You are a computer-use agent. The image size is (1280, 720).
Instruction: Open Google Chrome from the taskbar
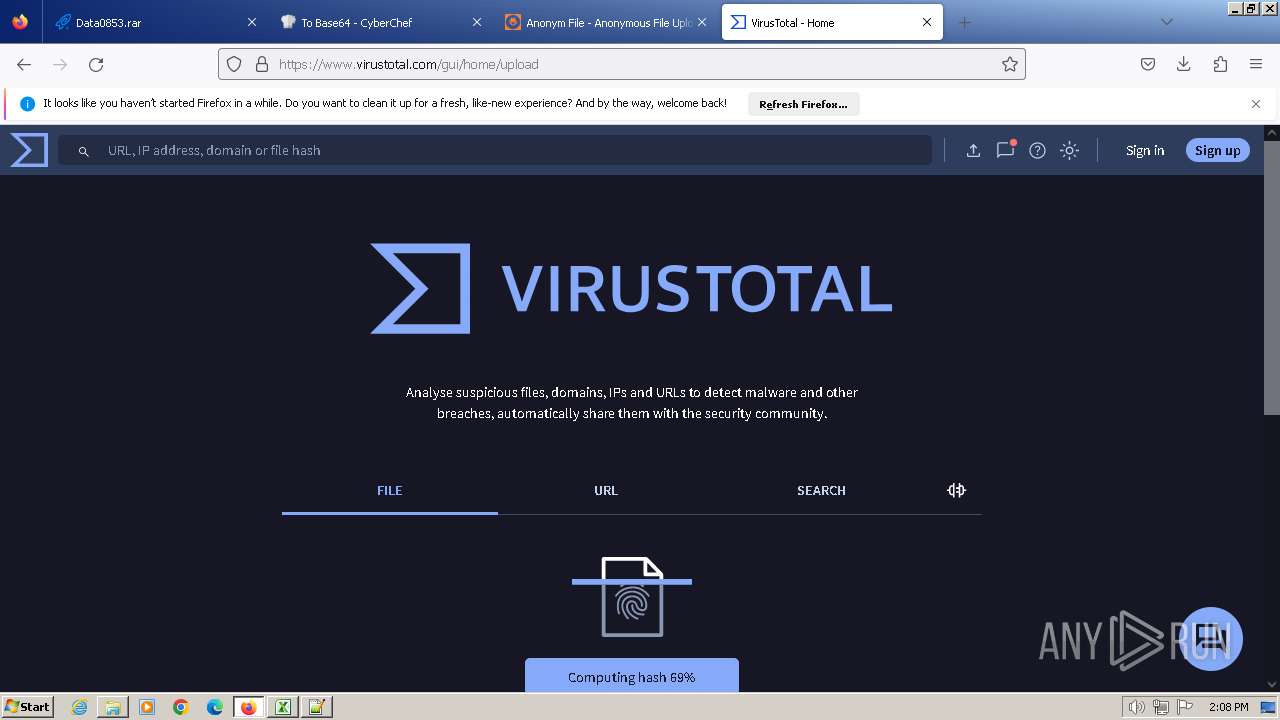(181, 707)
